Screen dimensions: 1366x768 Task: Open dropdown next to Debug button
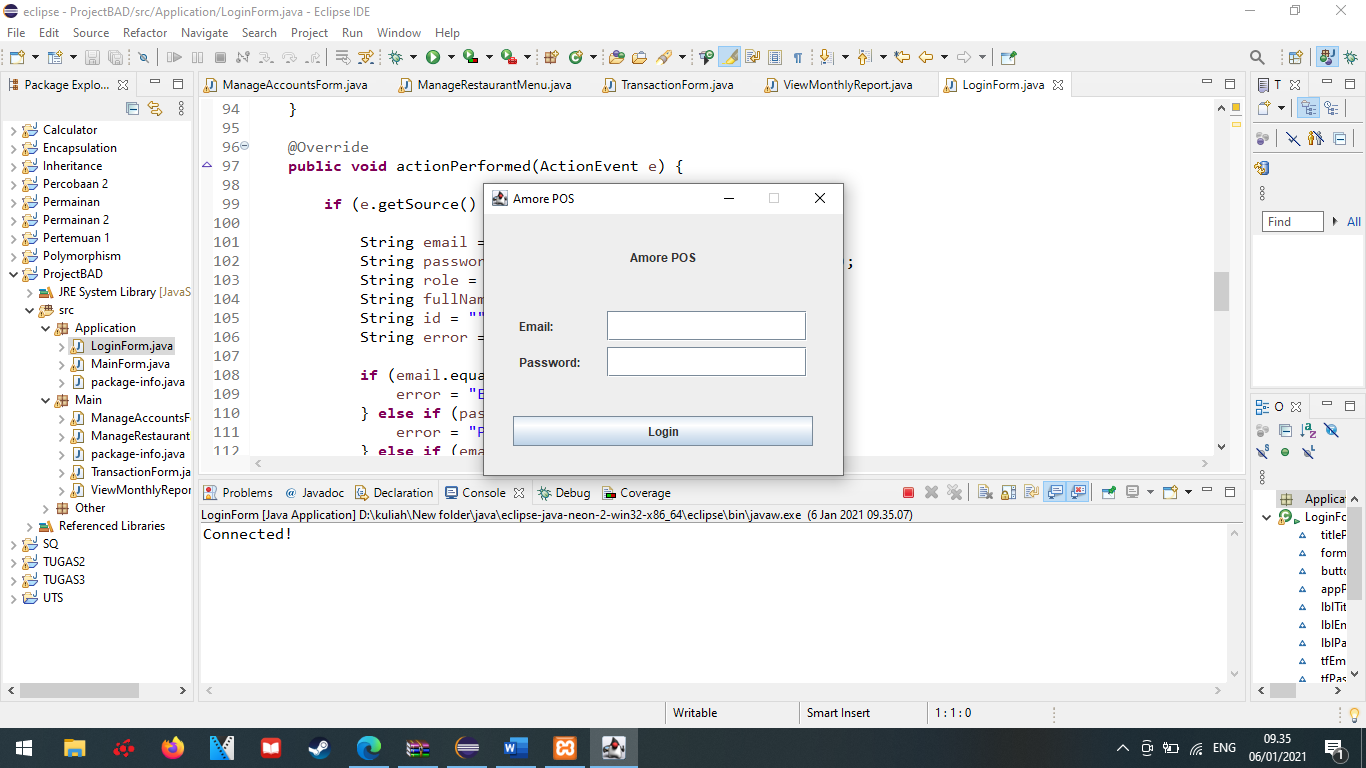coord(413,57)
